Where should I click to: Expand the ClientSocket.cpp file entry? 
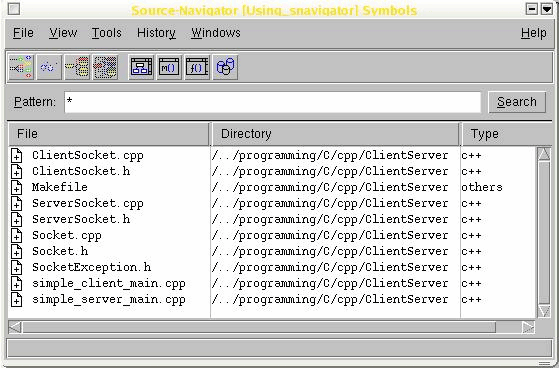(x=16, y=156)
